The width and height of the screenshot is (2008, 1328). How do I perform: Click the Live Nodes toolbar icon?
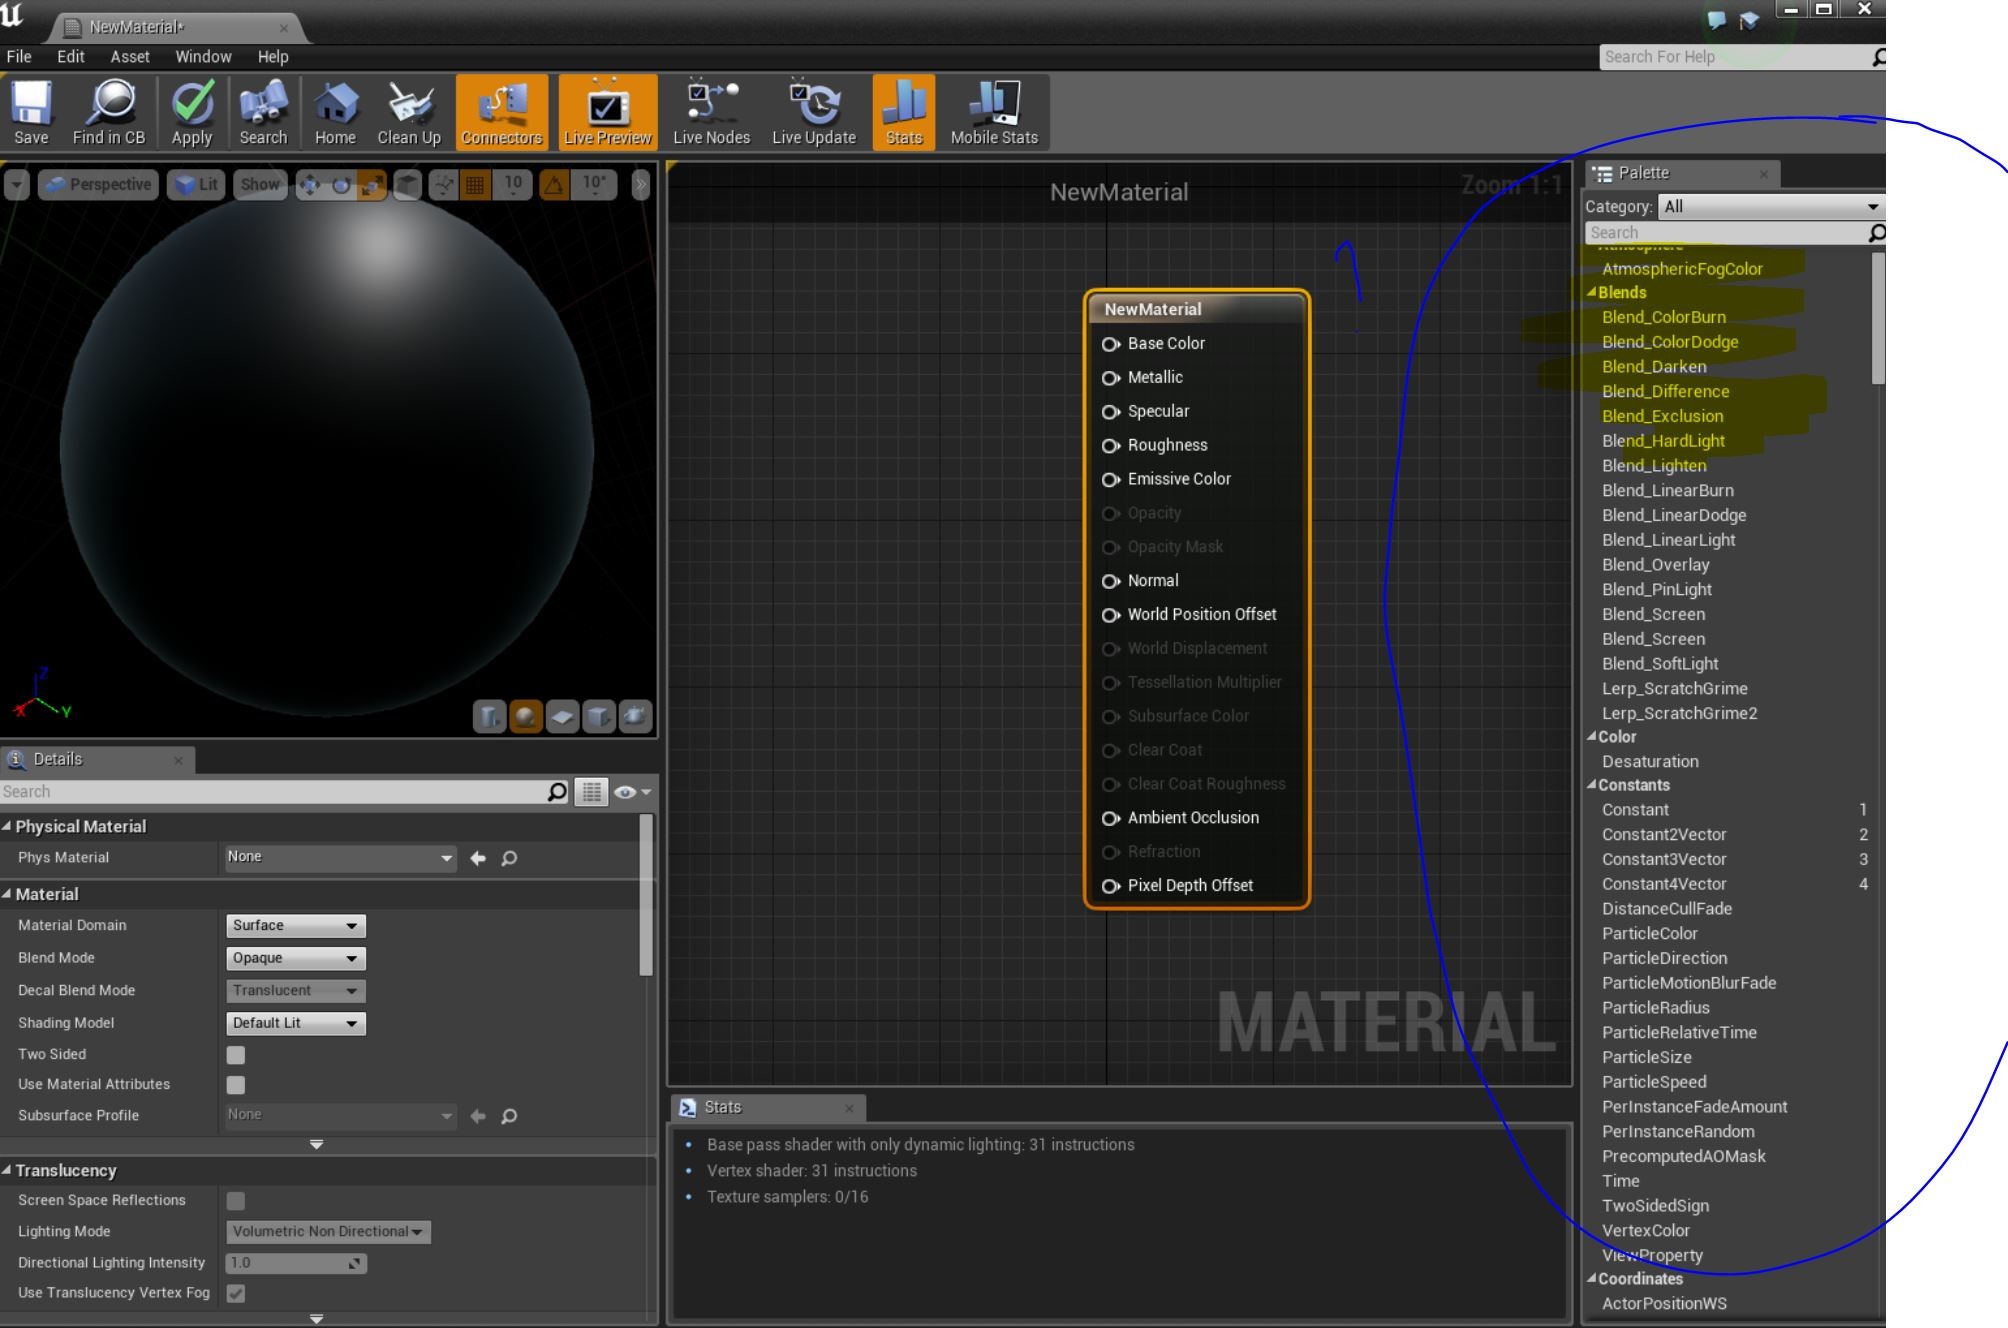point(711,112)
